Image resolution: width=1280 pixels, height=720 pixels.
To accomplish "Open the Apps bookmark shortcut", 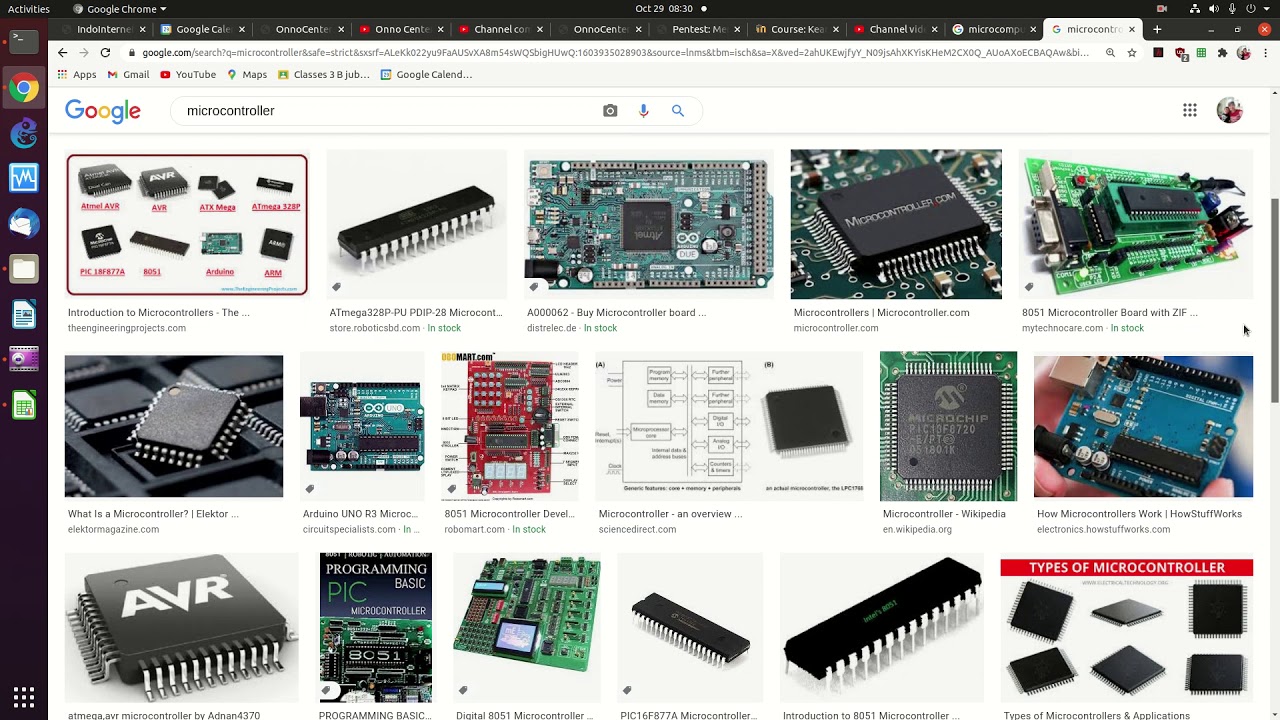I will tap(77, 74).
